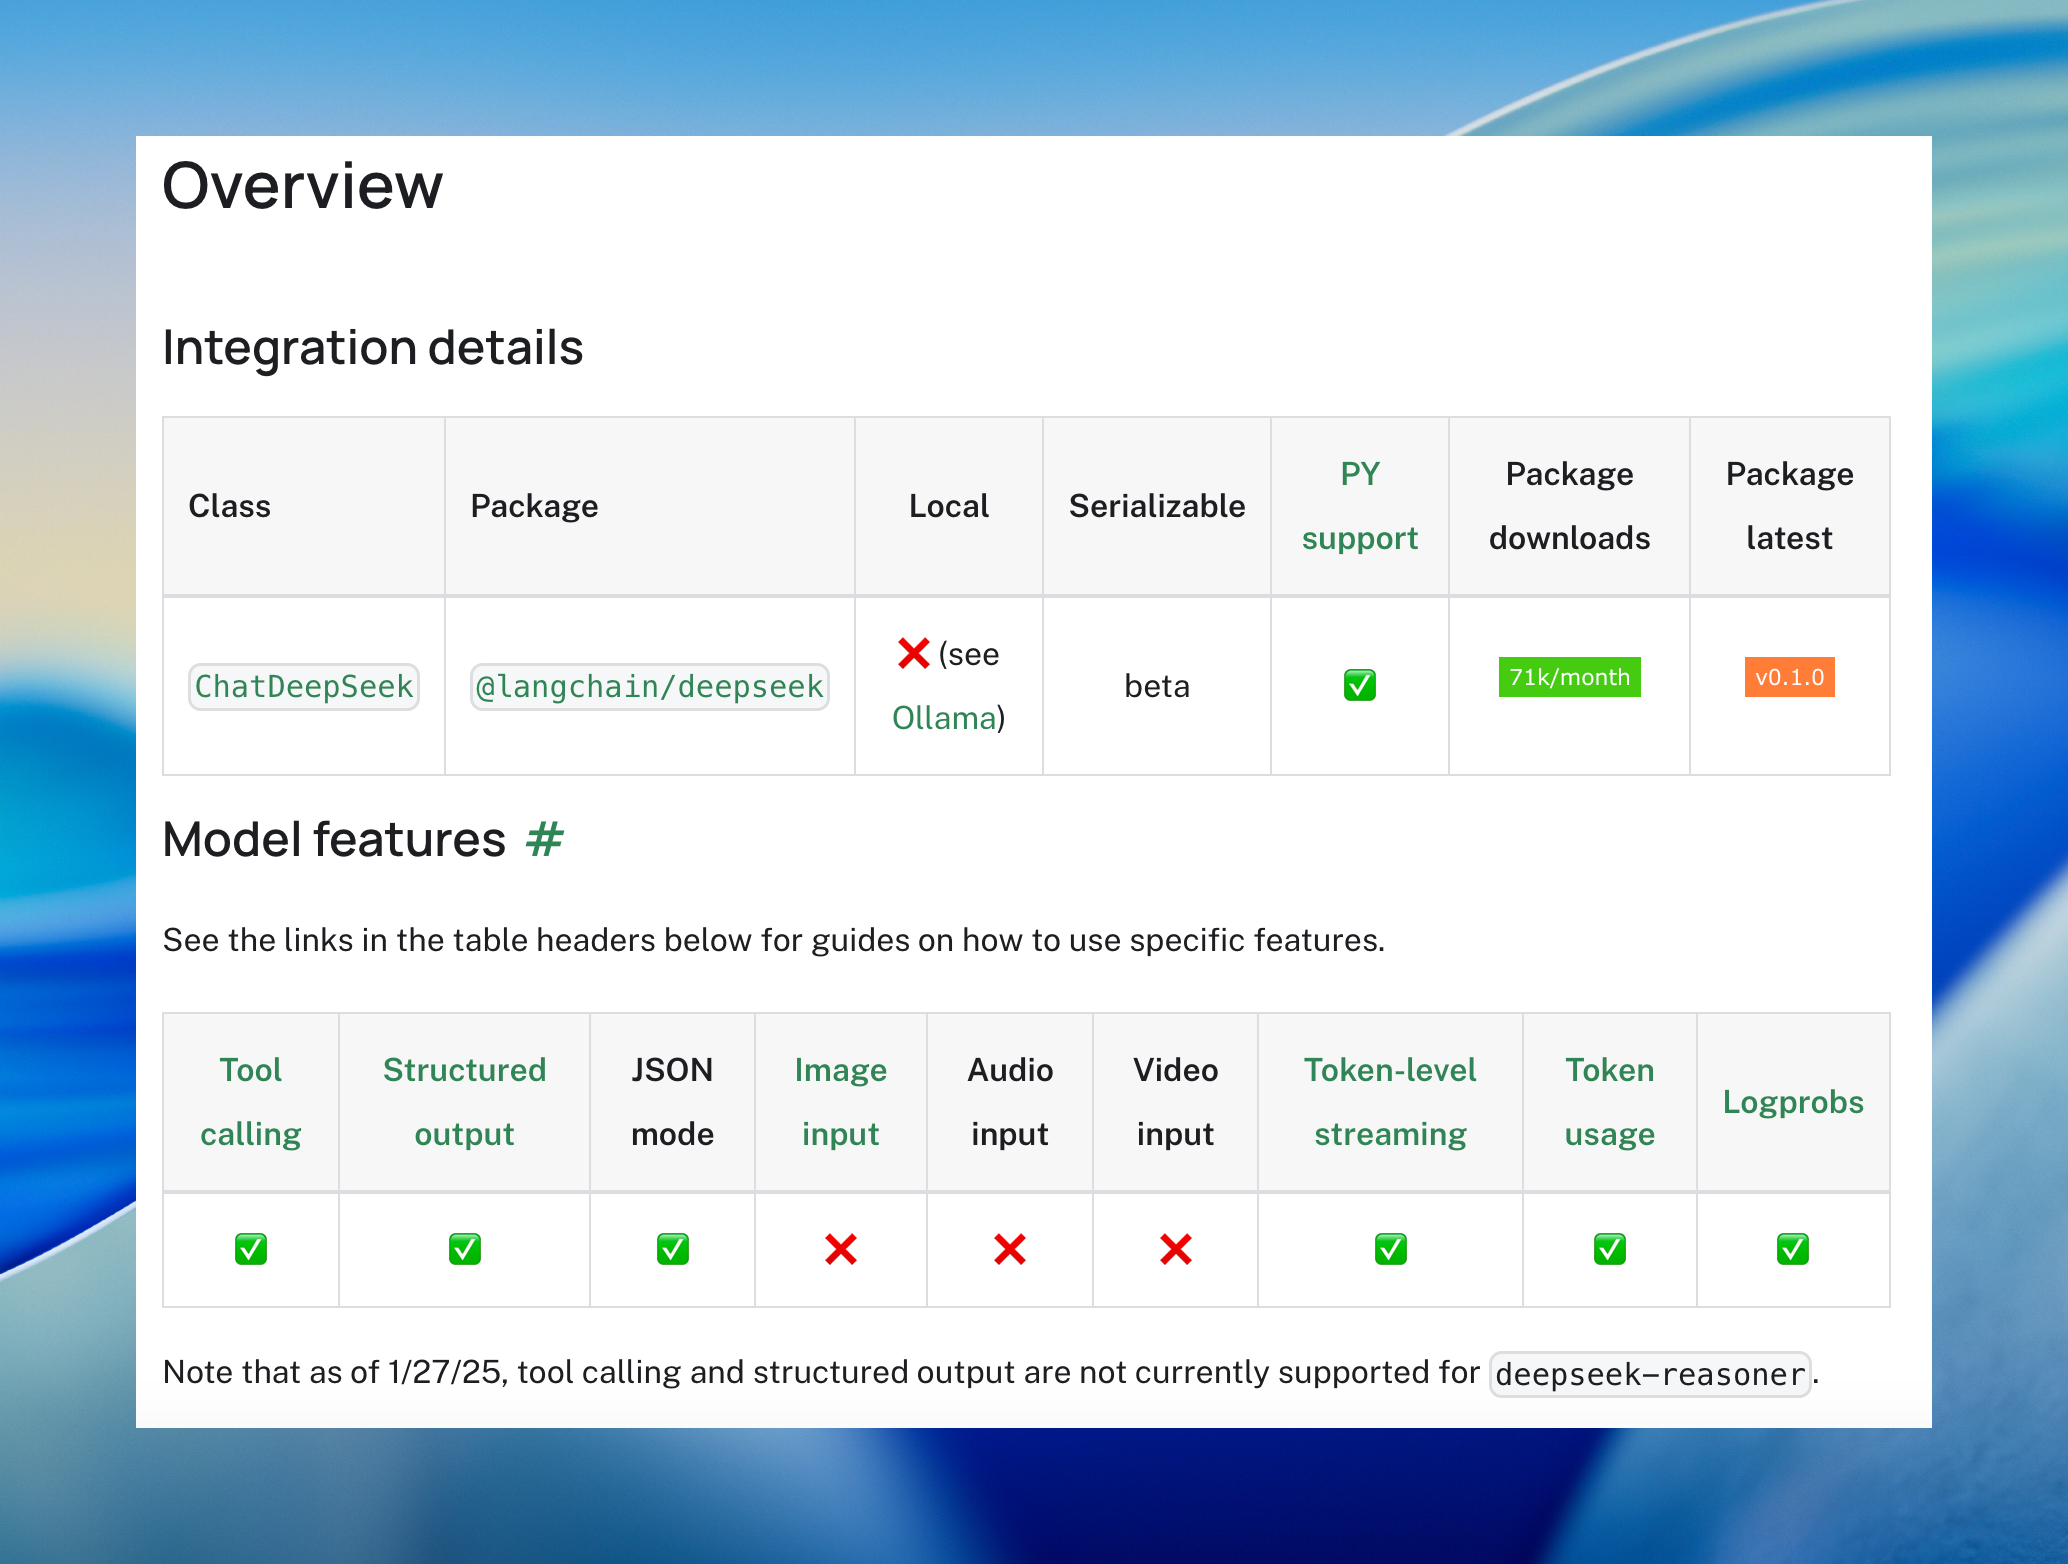
Task: Click red X under Video input
Action: click(x=1175, y=1249)
